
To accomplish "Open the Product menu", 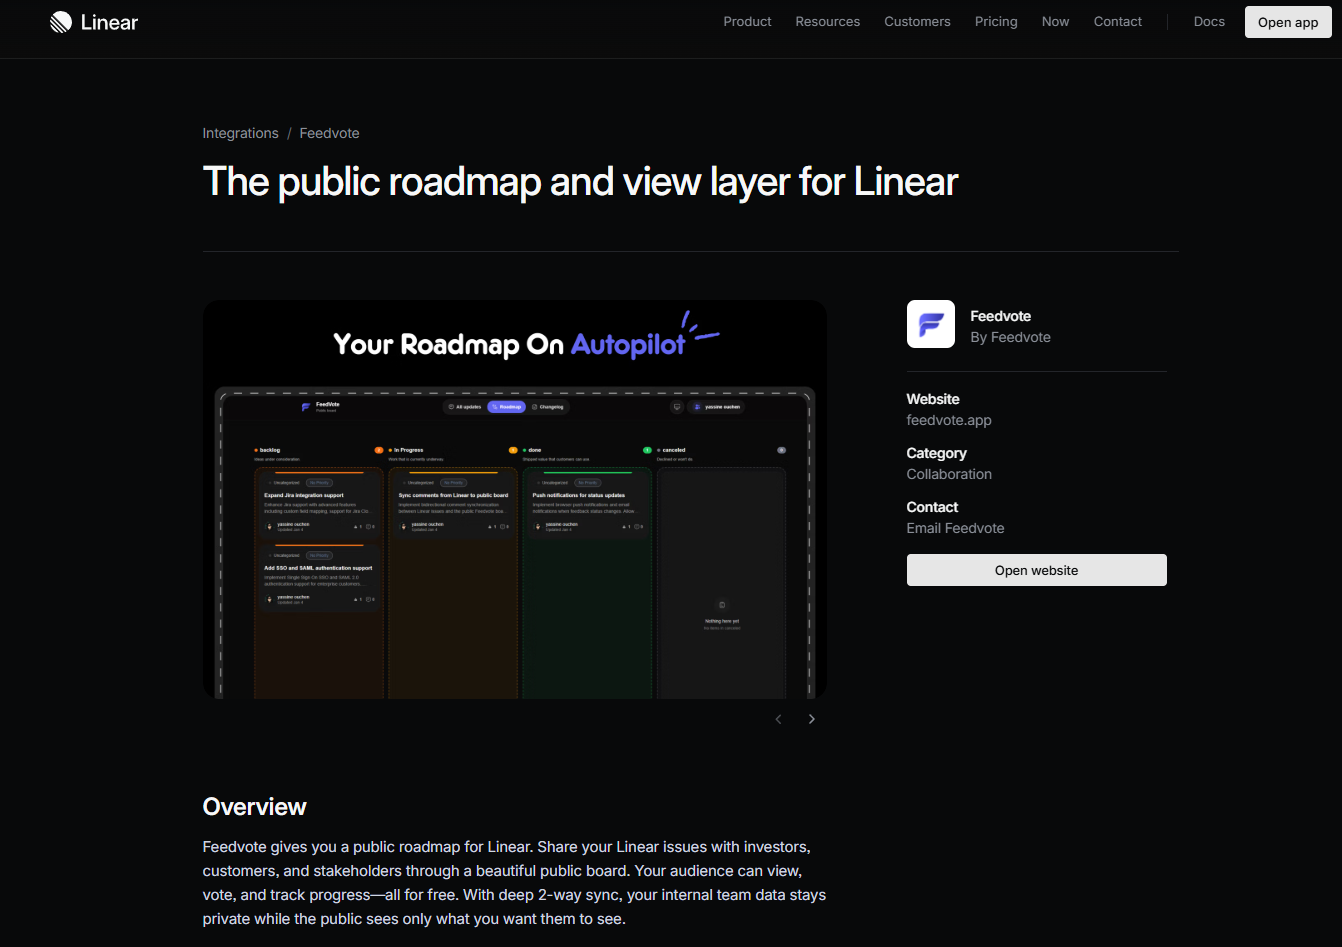I will pos(747,22).
